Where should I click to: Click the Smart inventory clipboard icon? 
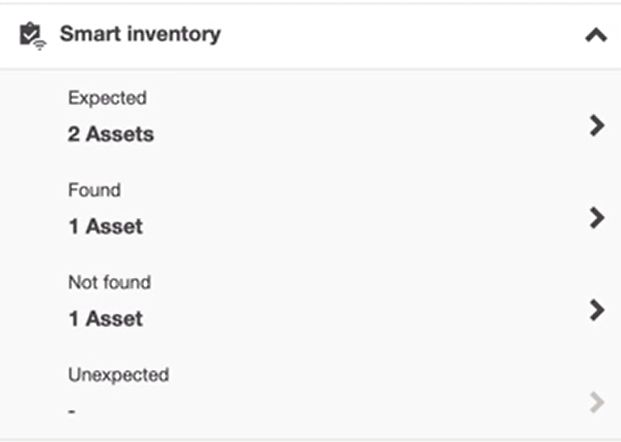coord(33,36)
